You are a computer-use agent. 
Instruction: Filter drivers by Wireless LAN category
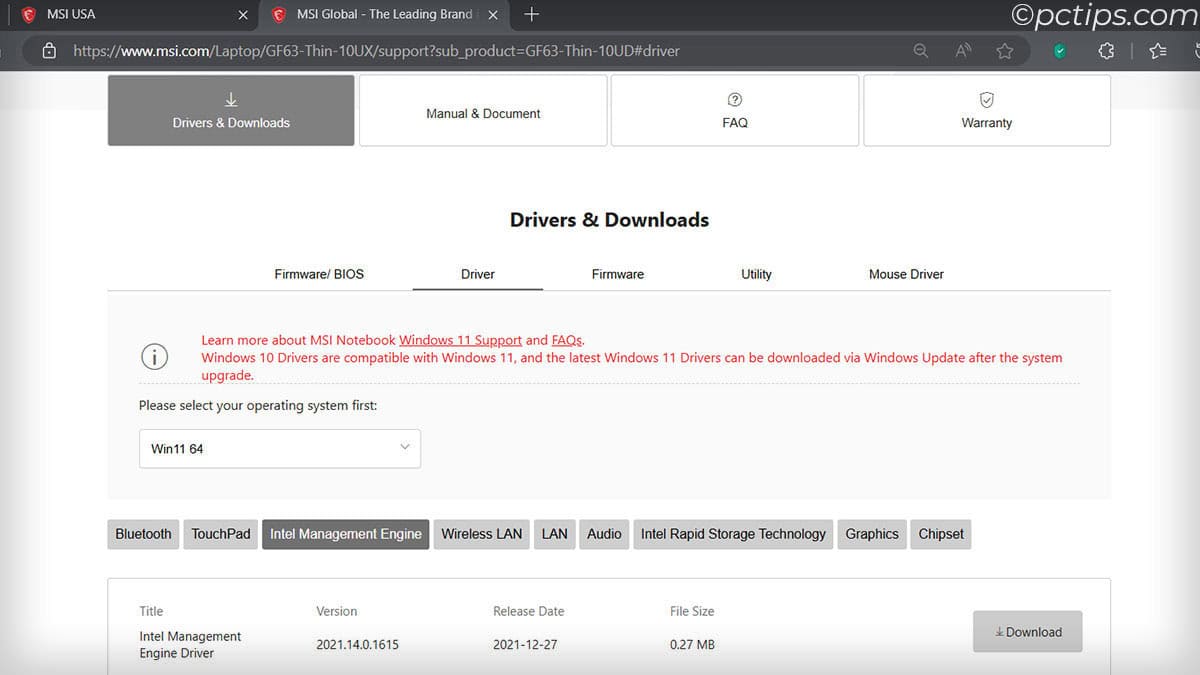pos(481,534)
